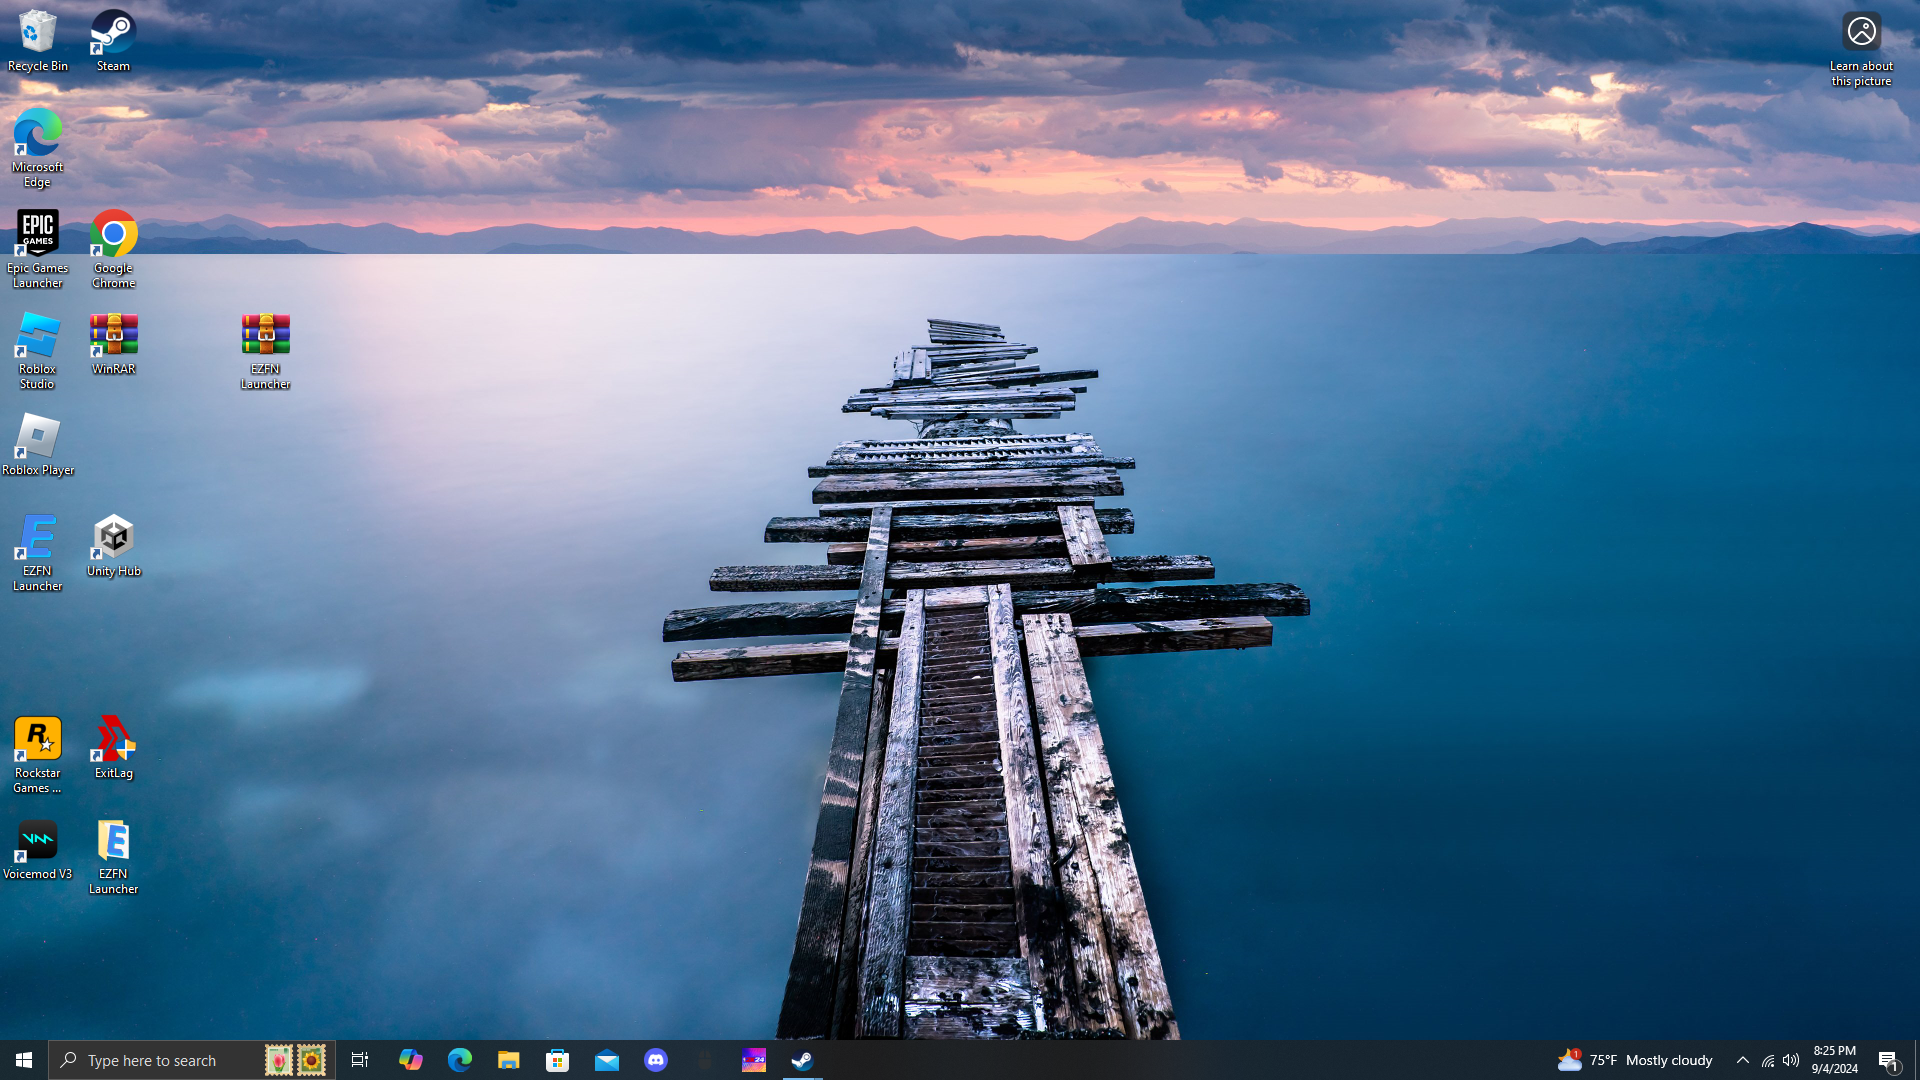
Task: Click the WinRAR desktop shortcut
Action: click(114, 344)
